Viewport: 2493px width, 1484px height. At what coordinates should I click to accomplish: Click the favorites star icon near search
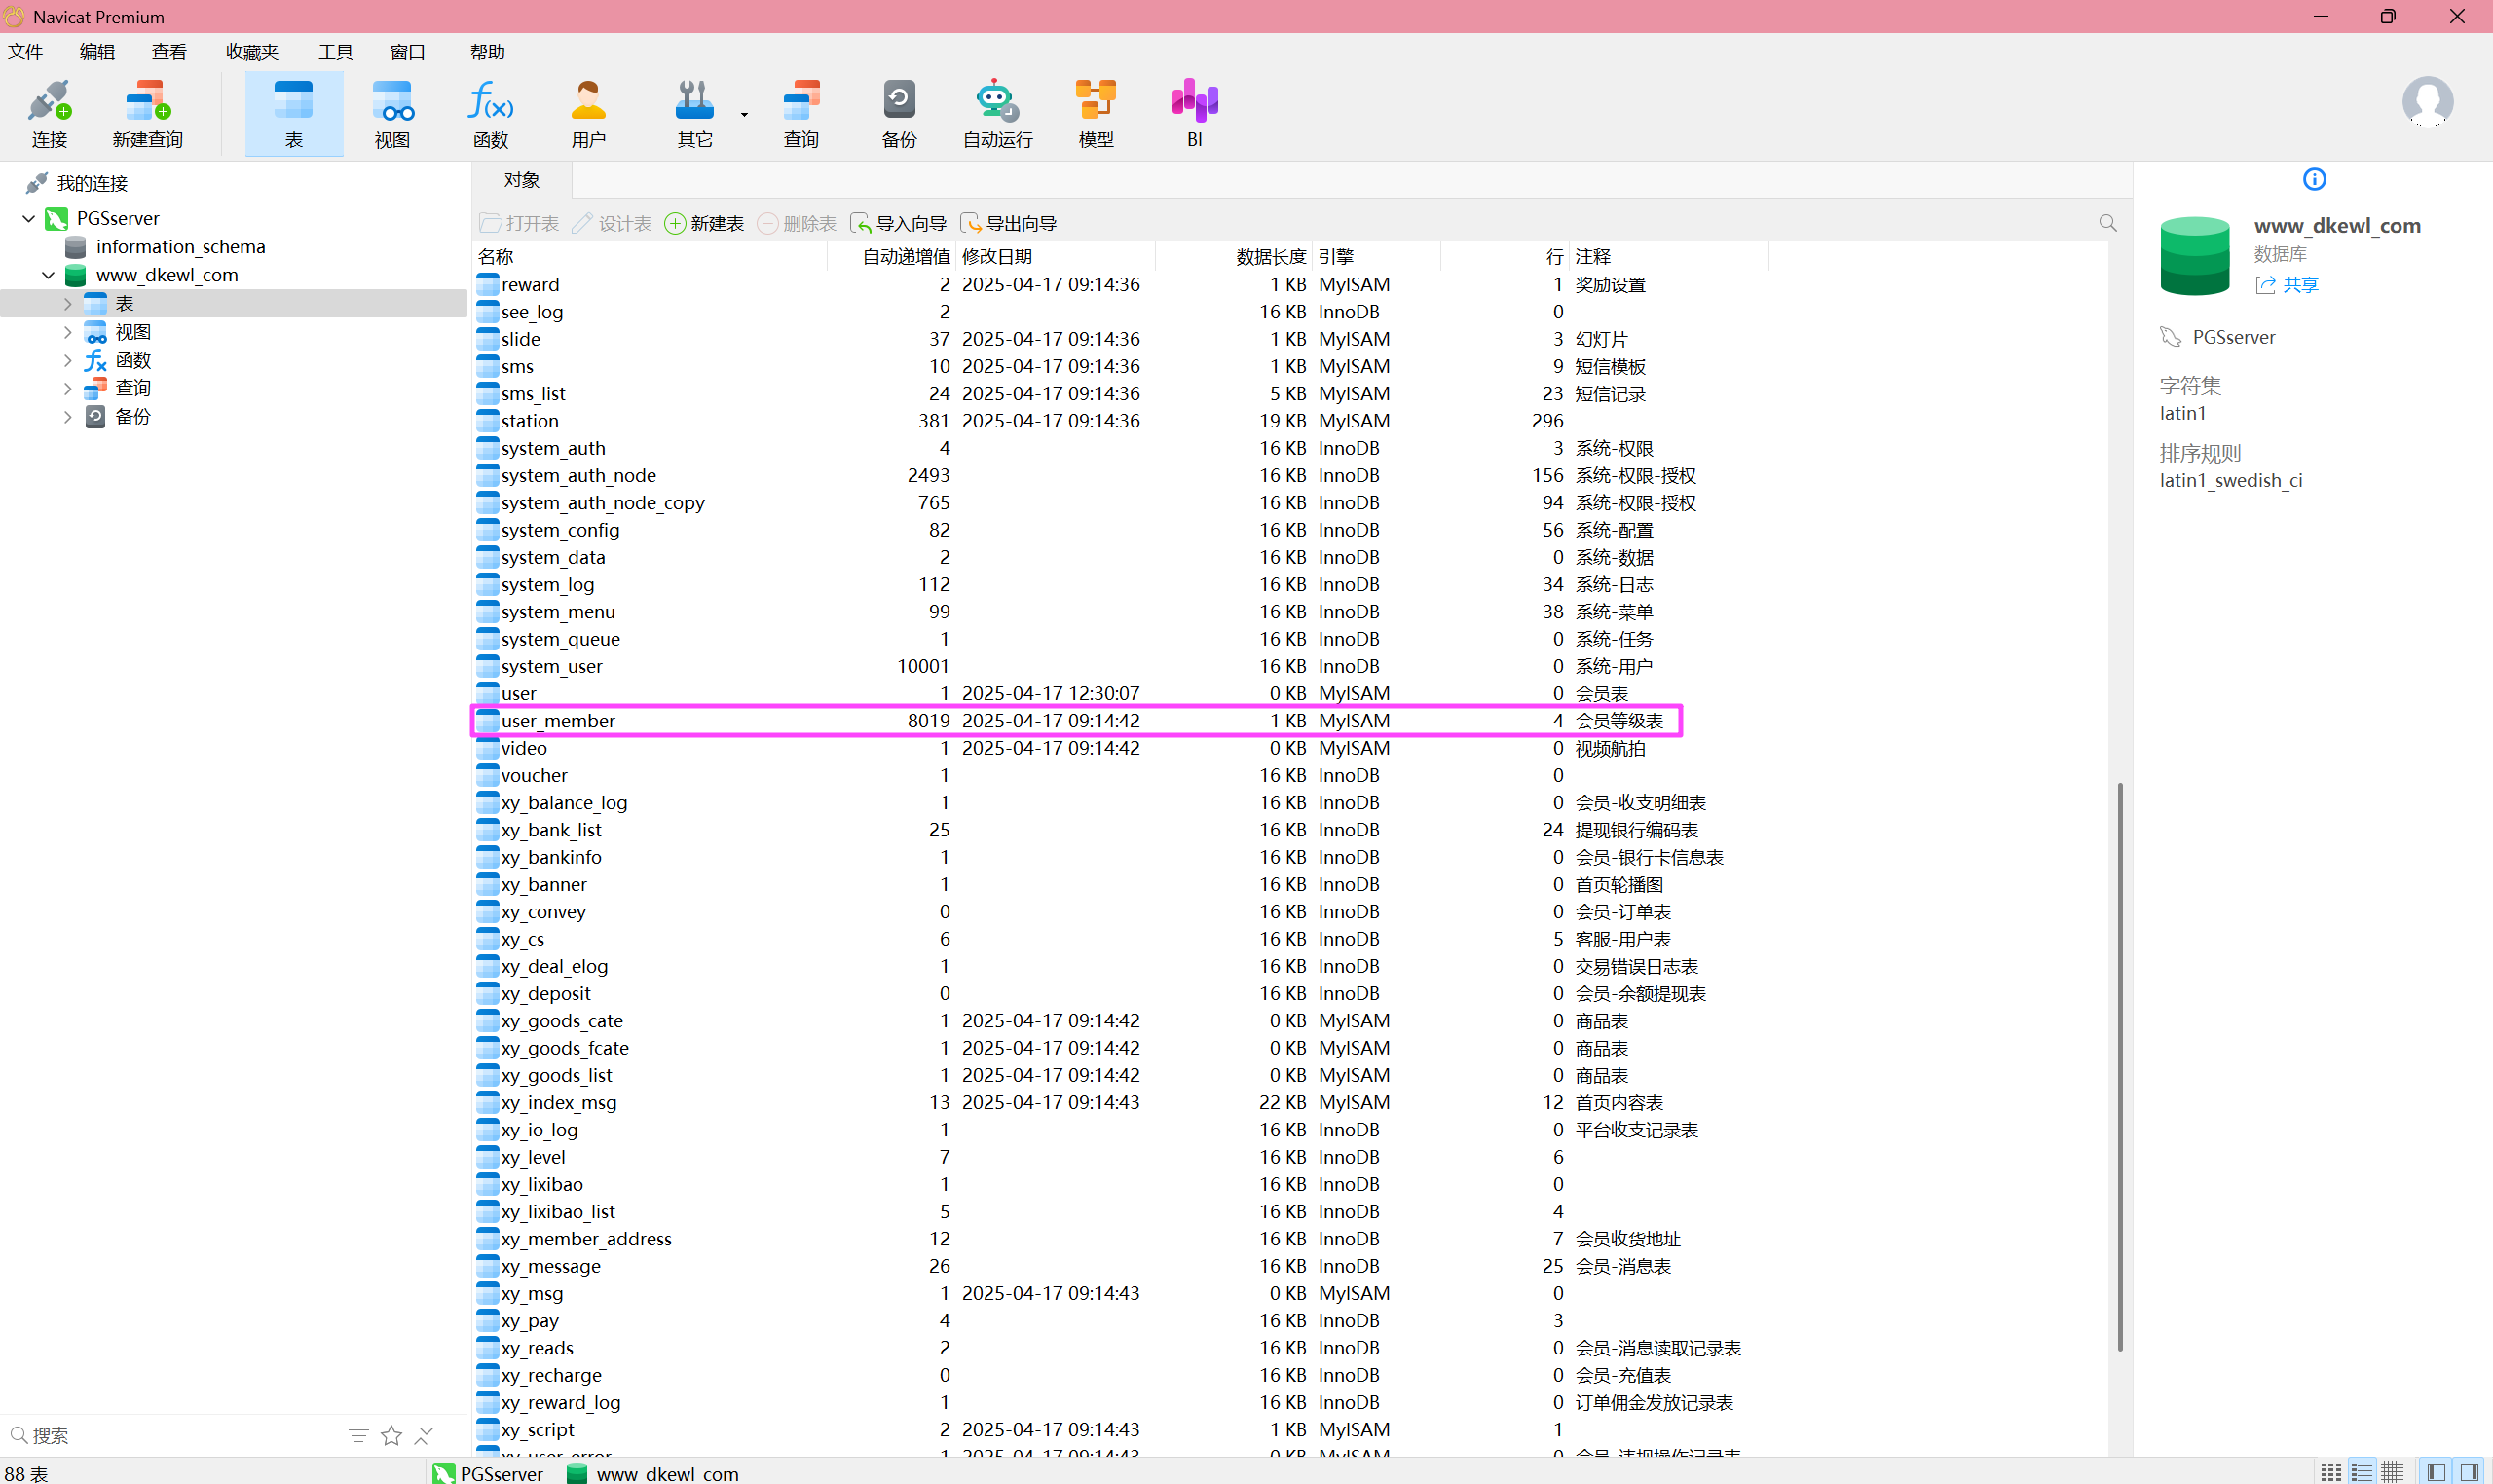click(391, 1436)
